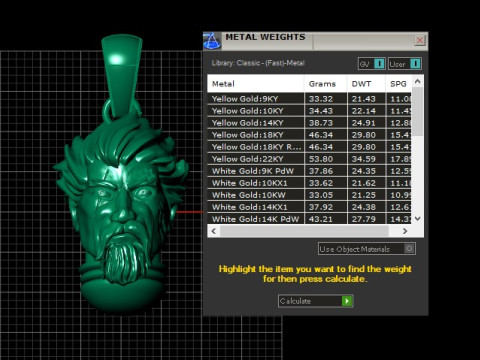Select the White Gold:10KX1 row
Screen dimensions: 480x360
(x=309, y=183)
